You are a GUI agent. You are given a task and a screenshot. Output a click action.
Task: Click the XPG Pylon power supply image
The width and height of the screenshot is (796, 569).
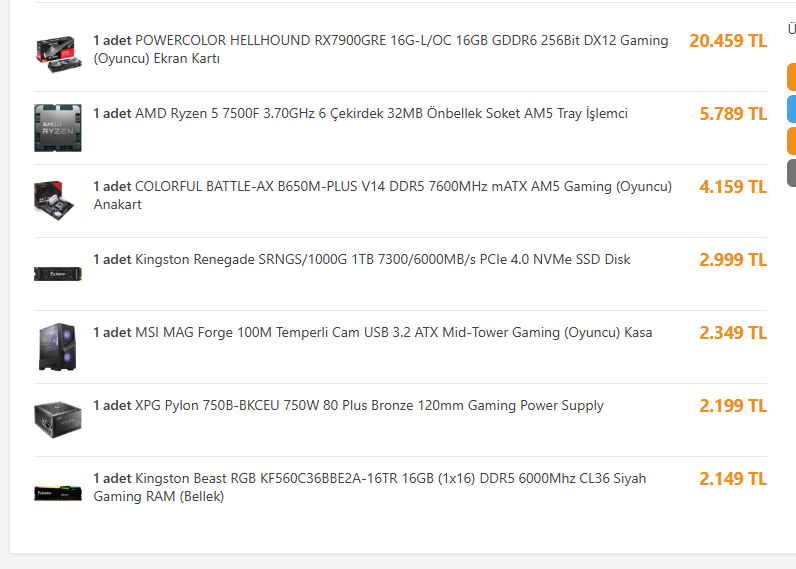(58, 420)
